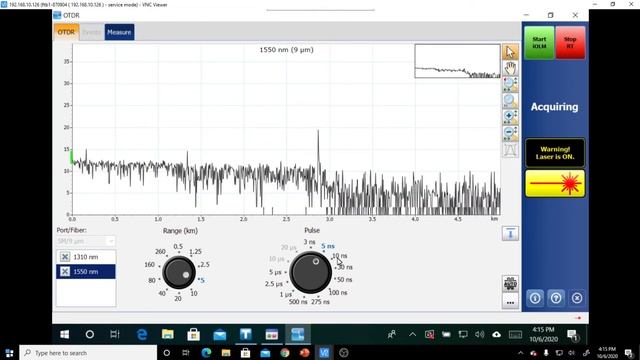Image resolution: width=640 pixels, height=360 pixels.
Task: Open local Task View button
Action: pos(186,353)
